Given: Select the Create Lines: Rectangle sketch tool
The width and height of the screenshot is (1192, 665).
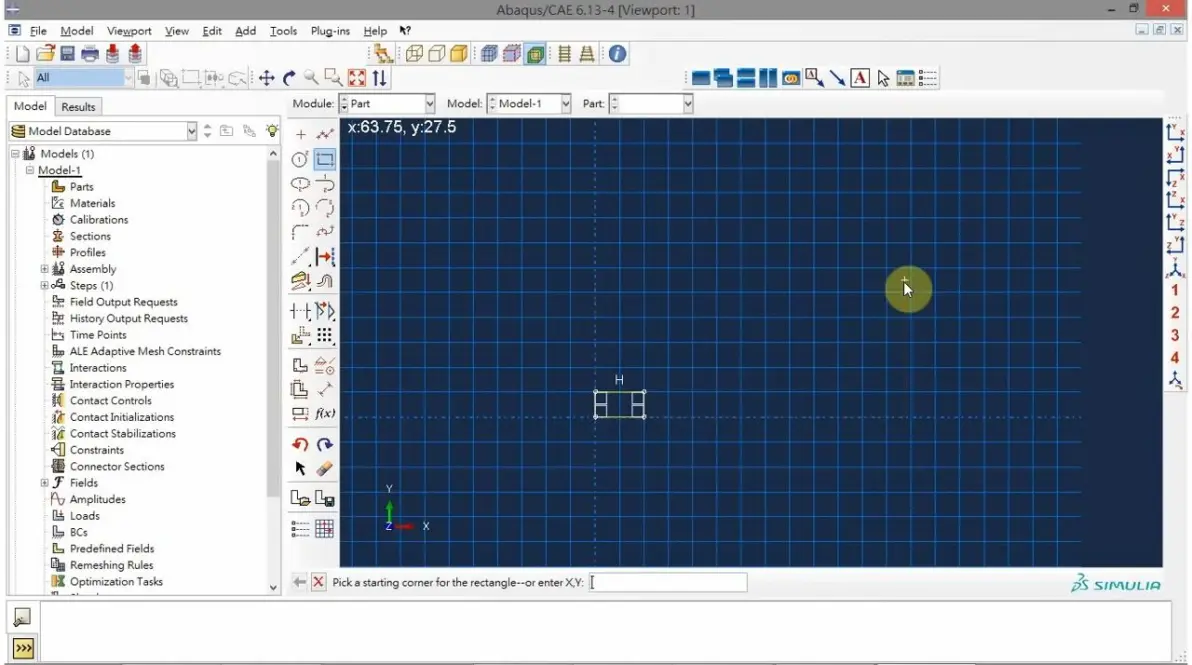Looking at the screenshot, I should (325, 160).
